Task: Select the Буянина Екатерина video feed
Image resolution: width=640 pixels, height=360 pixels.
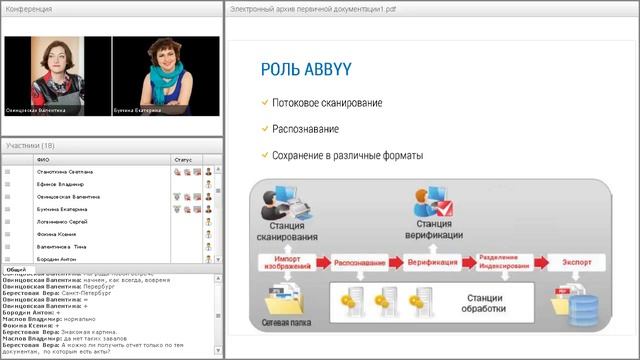Action: coord(166,76)
